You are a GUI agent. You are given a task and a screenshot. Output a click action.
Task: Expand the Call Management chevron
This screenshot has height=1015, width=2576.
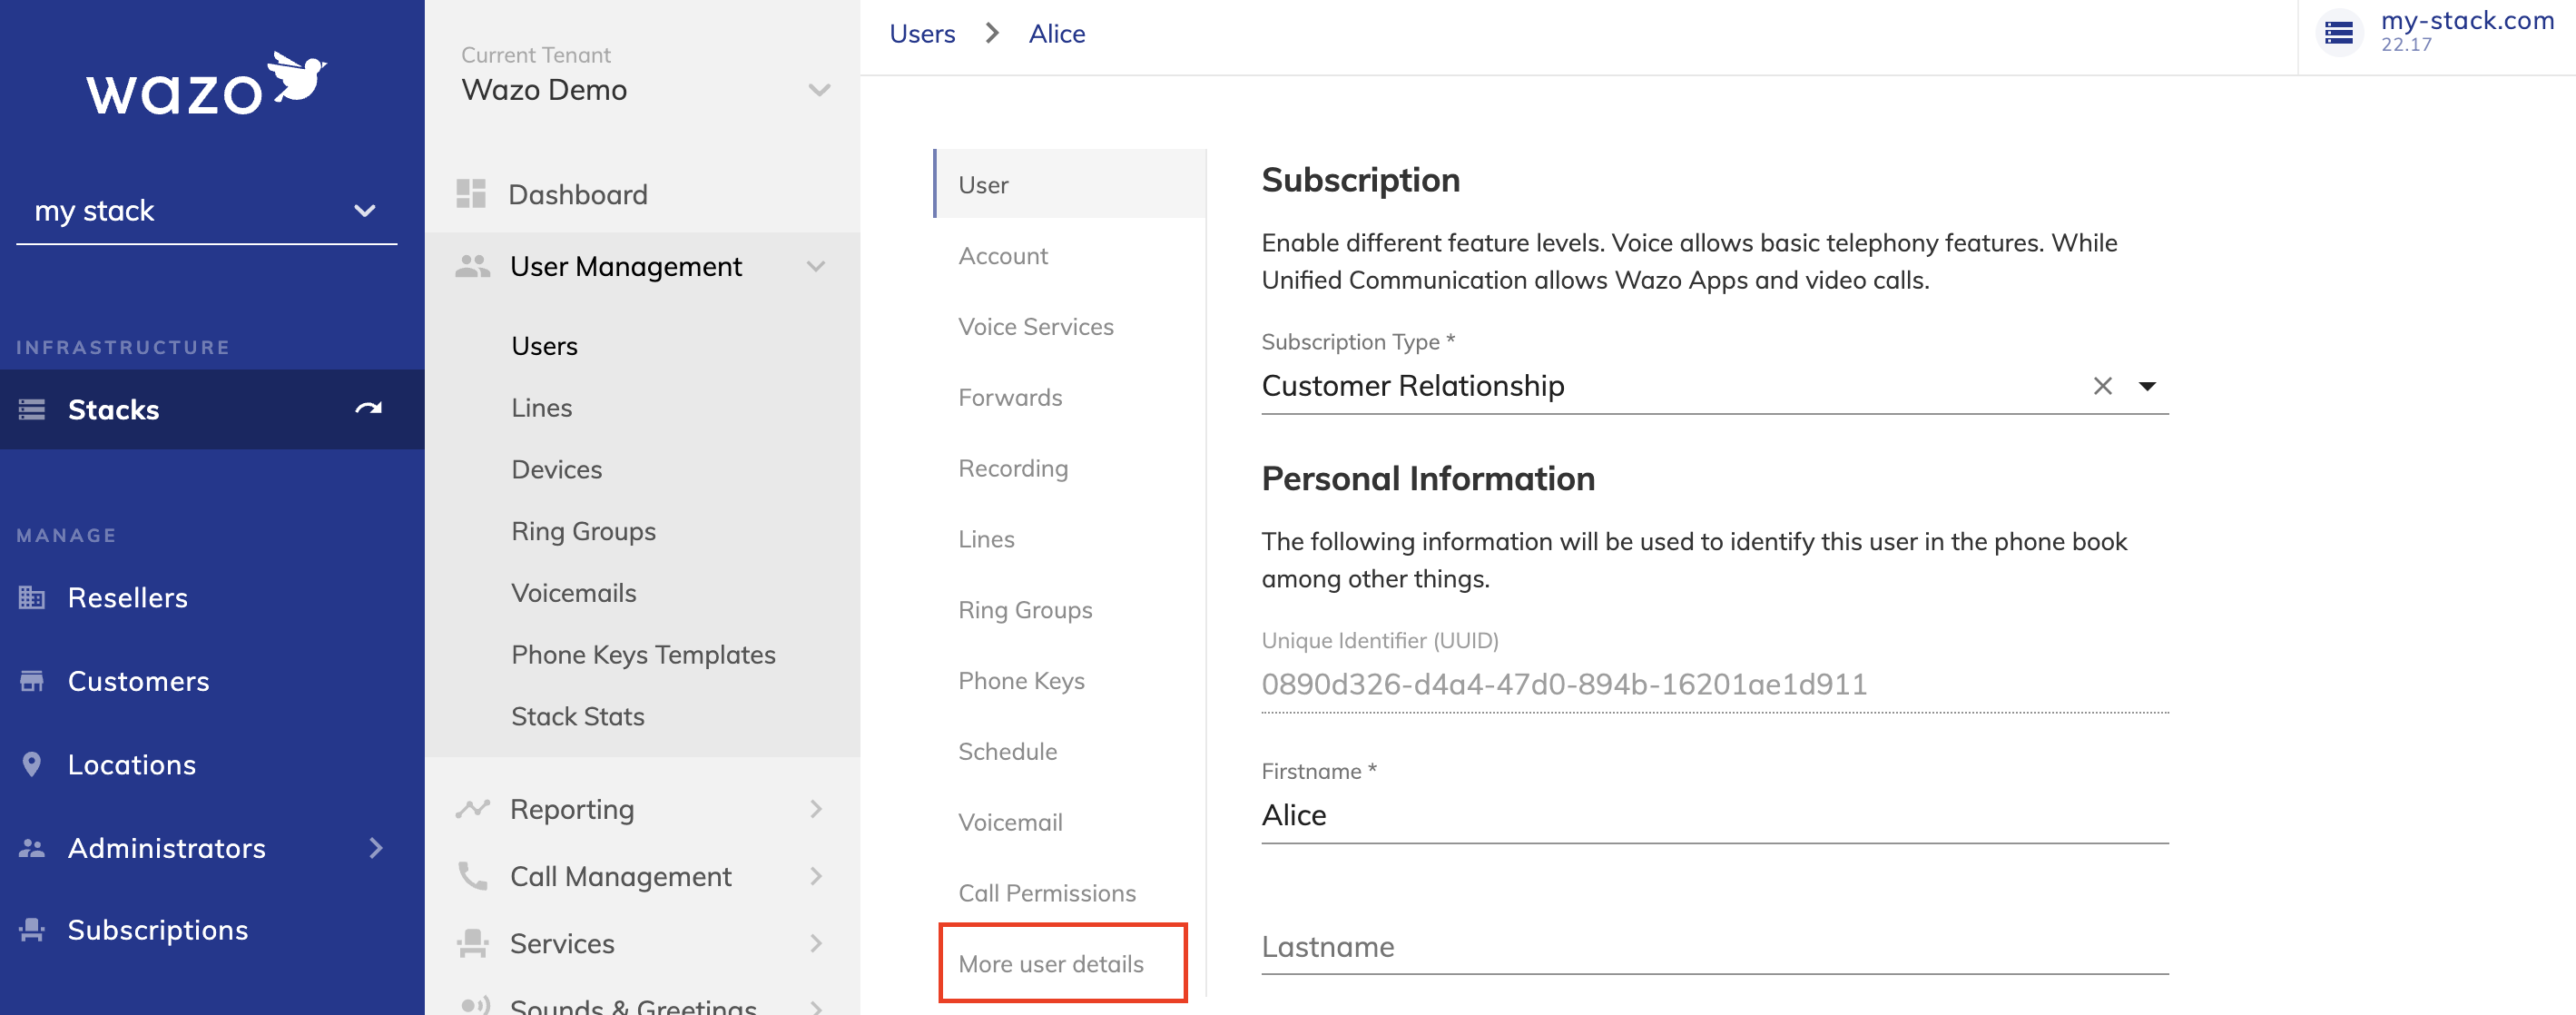pyautogui.click(x=816, y=876)
